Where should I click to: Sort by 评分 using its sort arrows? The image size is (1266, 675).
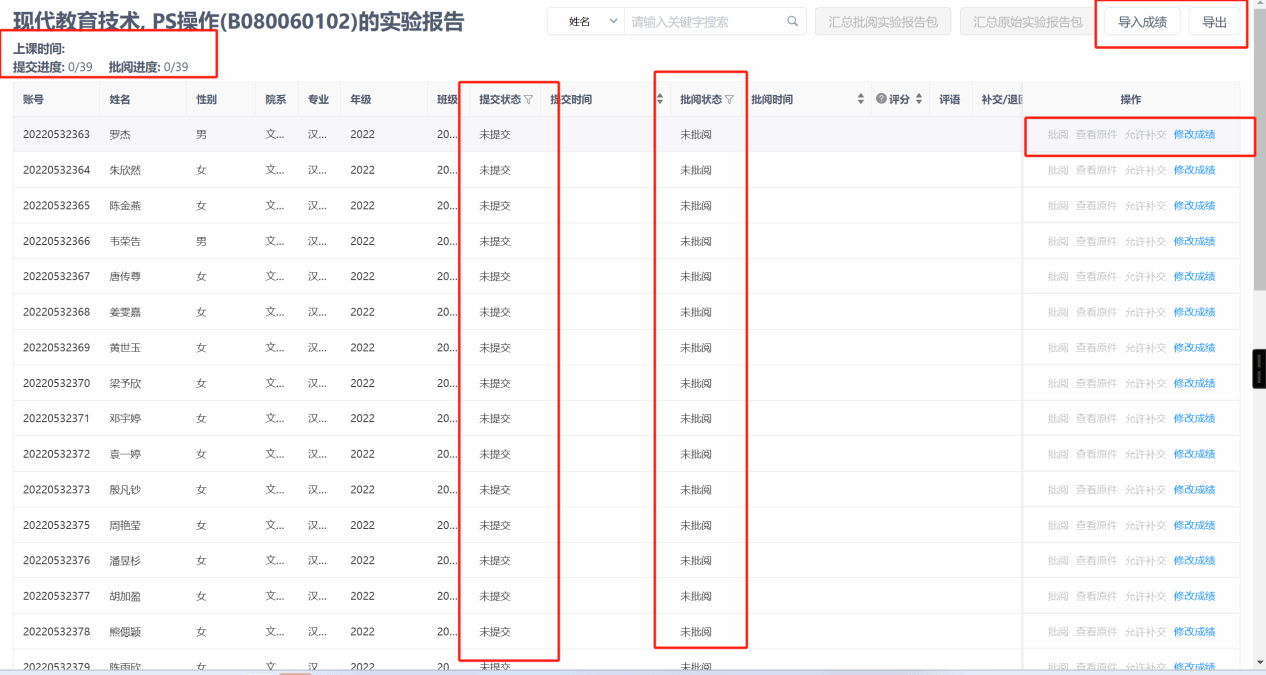(919, 100)
